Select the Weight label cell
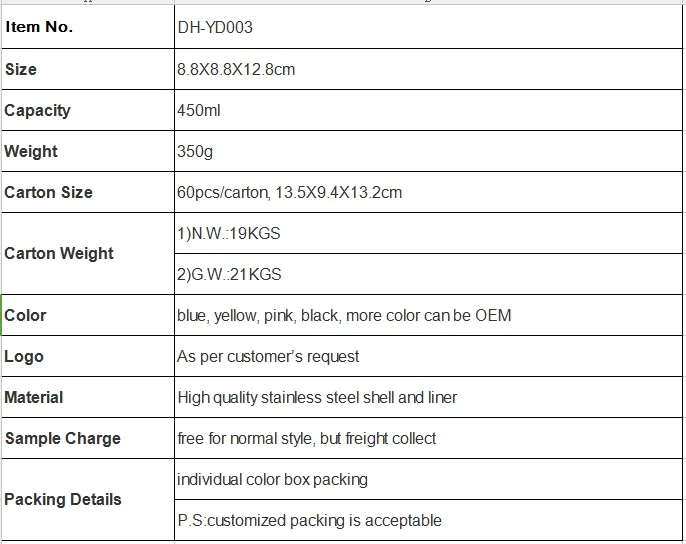This screenshot has width=686, height=544. pyautogui.click(x=88, y=151)
